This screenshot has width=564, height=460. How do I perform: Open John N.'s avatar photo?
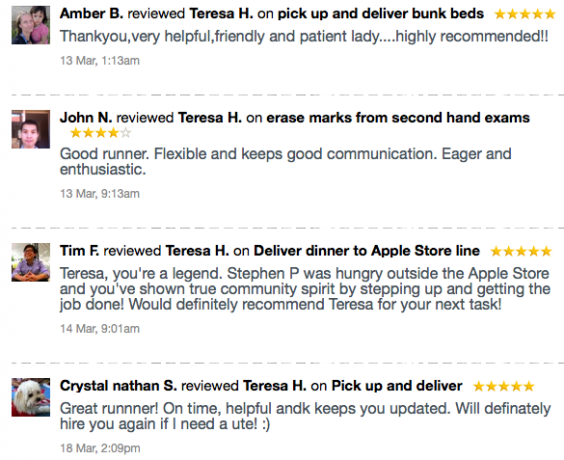[x=31, y=129]
